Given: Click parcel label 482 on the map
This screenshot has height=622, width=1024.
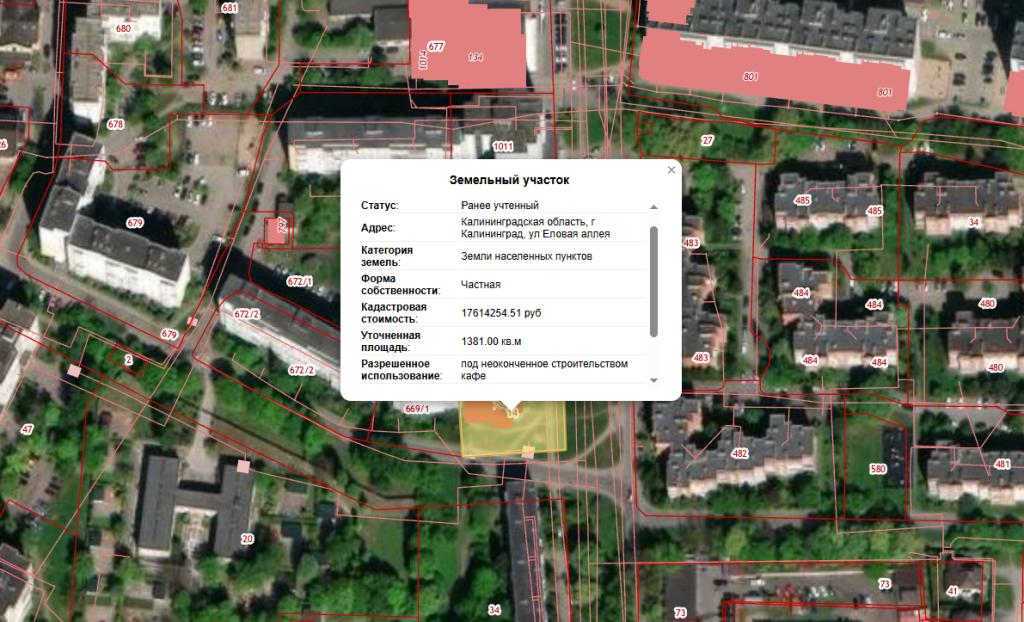Looking at the screenshot, I should [x=740, y=454].
